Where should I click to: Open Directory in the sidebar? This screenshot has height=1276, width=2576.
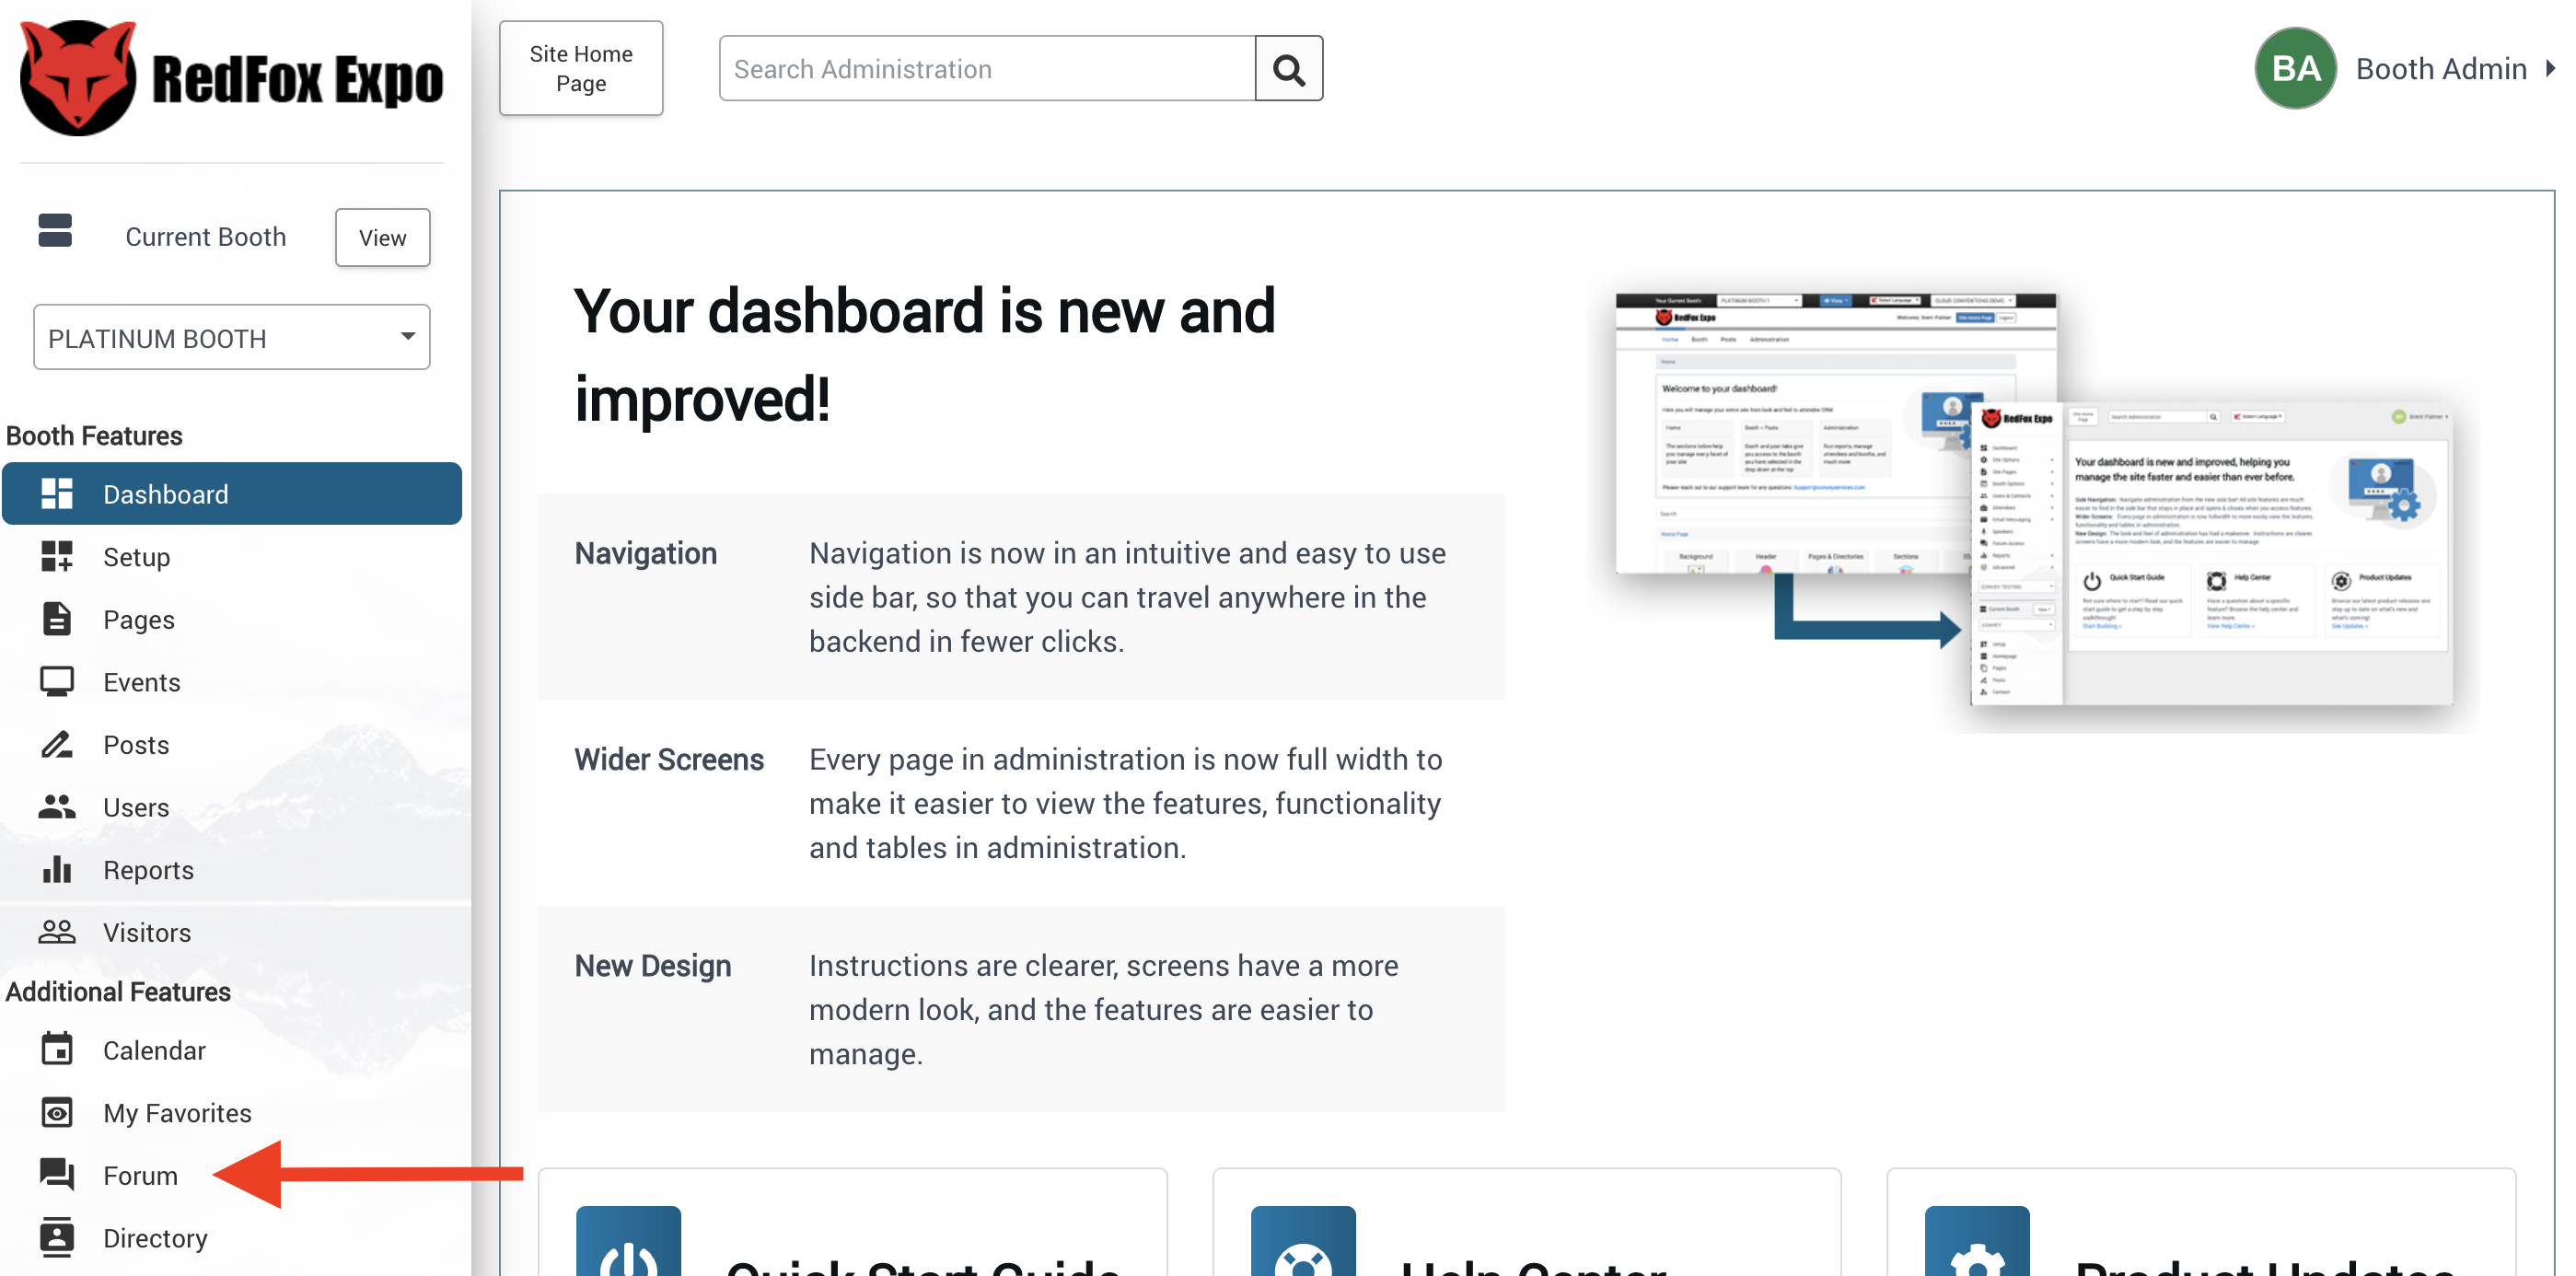232,1237
